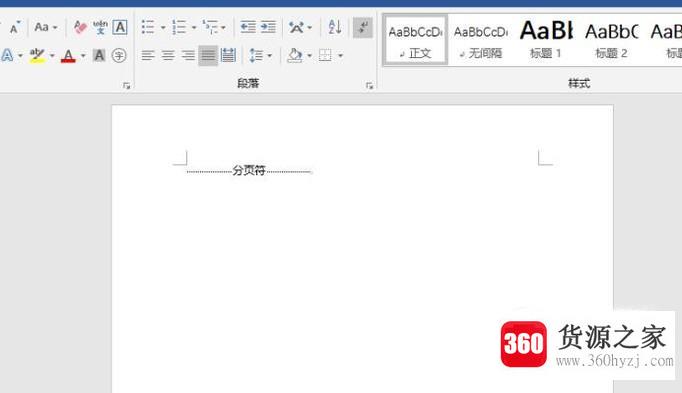Apply 标题 2 heading style

point(611,40)
